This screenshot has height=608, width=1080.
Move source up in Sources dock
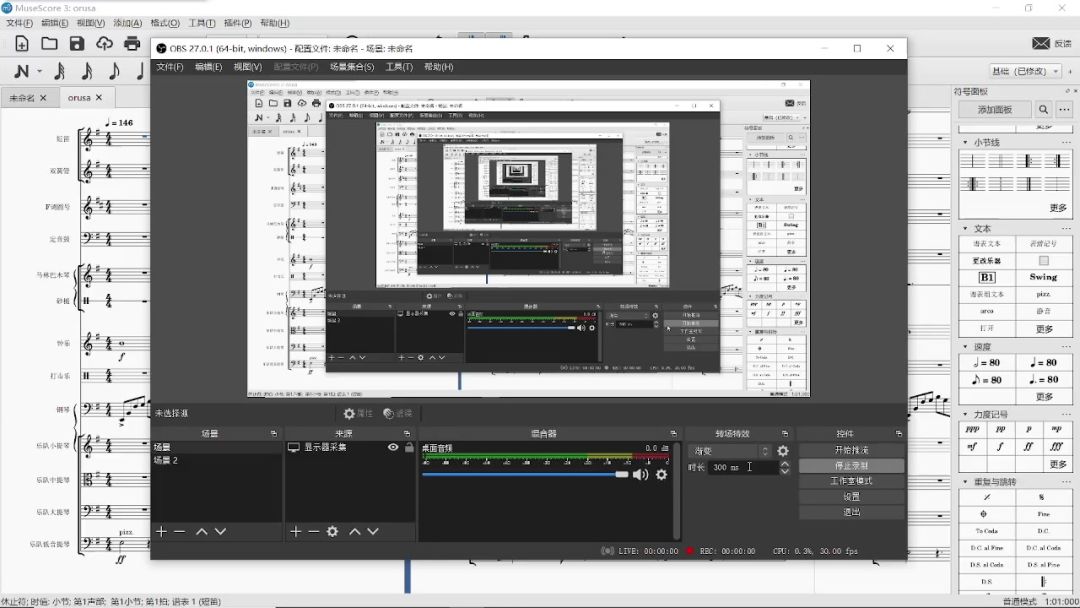pos(355,532)
